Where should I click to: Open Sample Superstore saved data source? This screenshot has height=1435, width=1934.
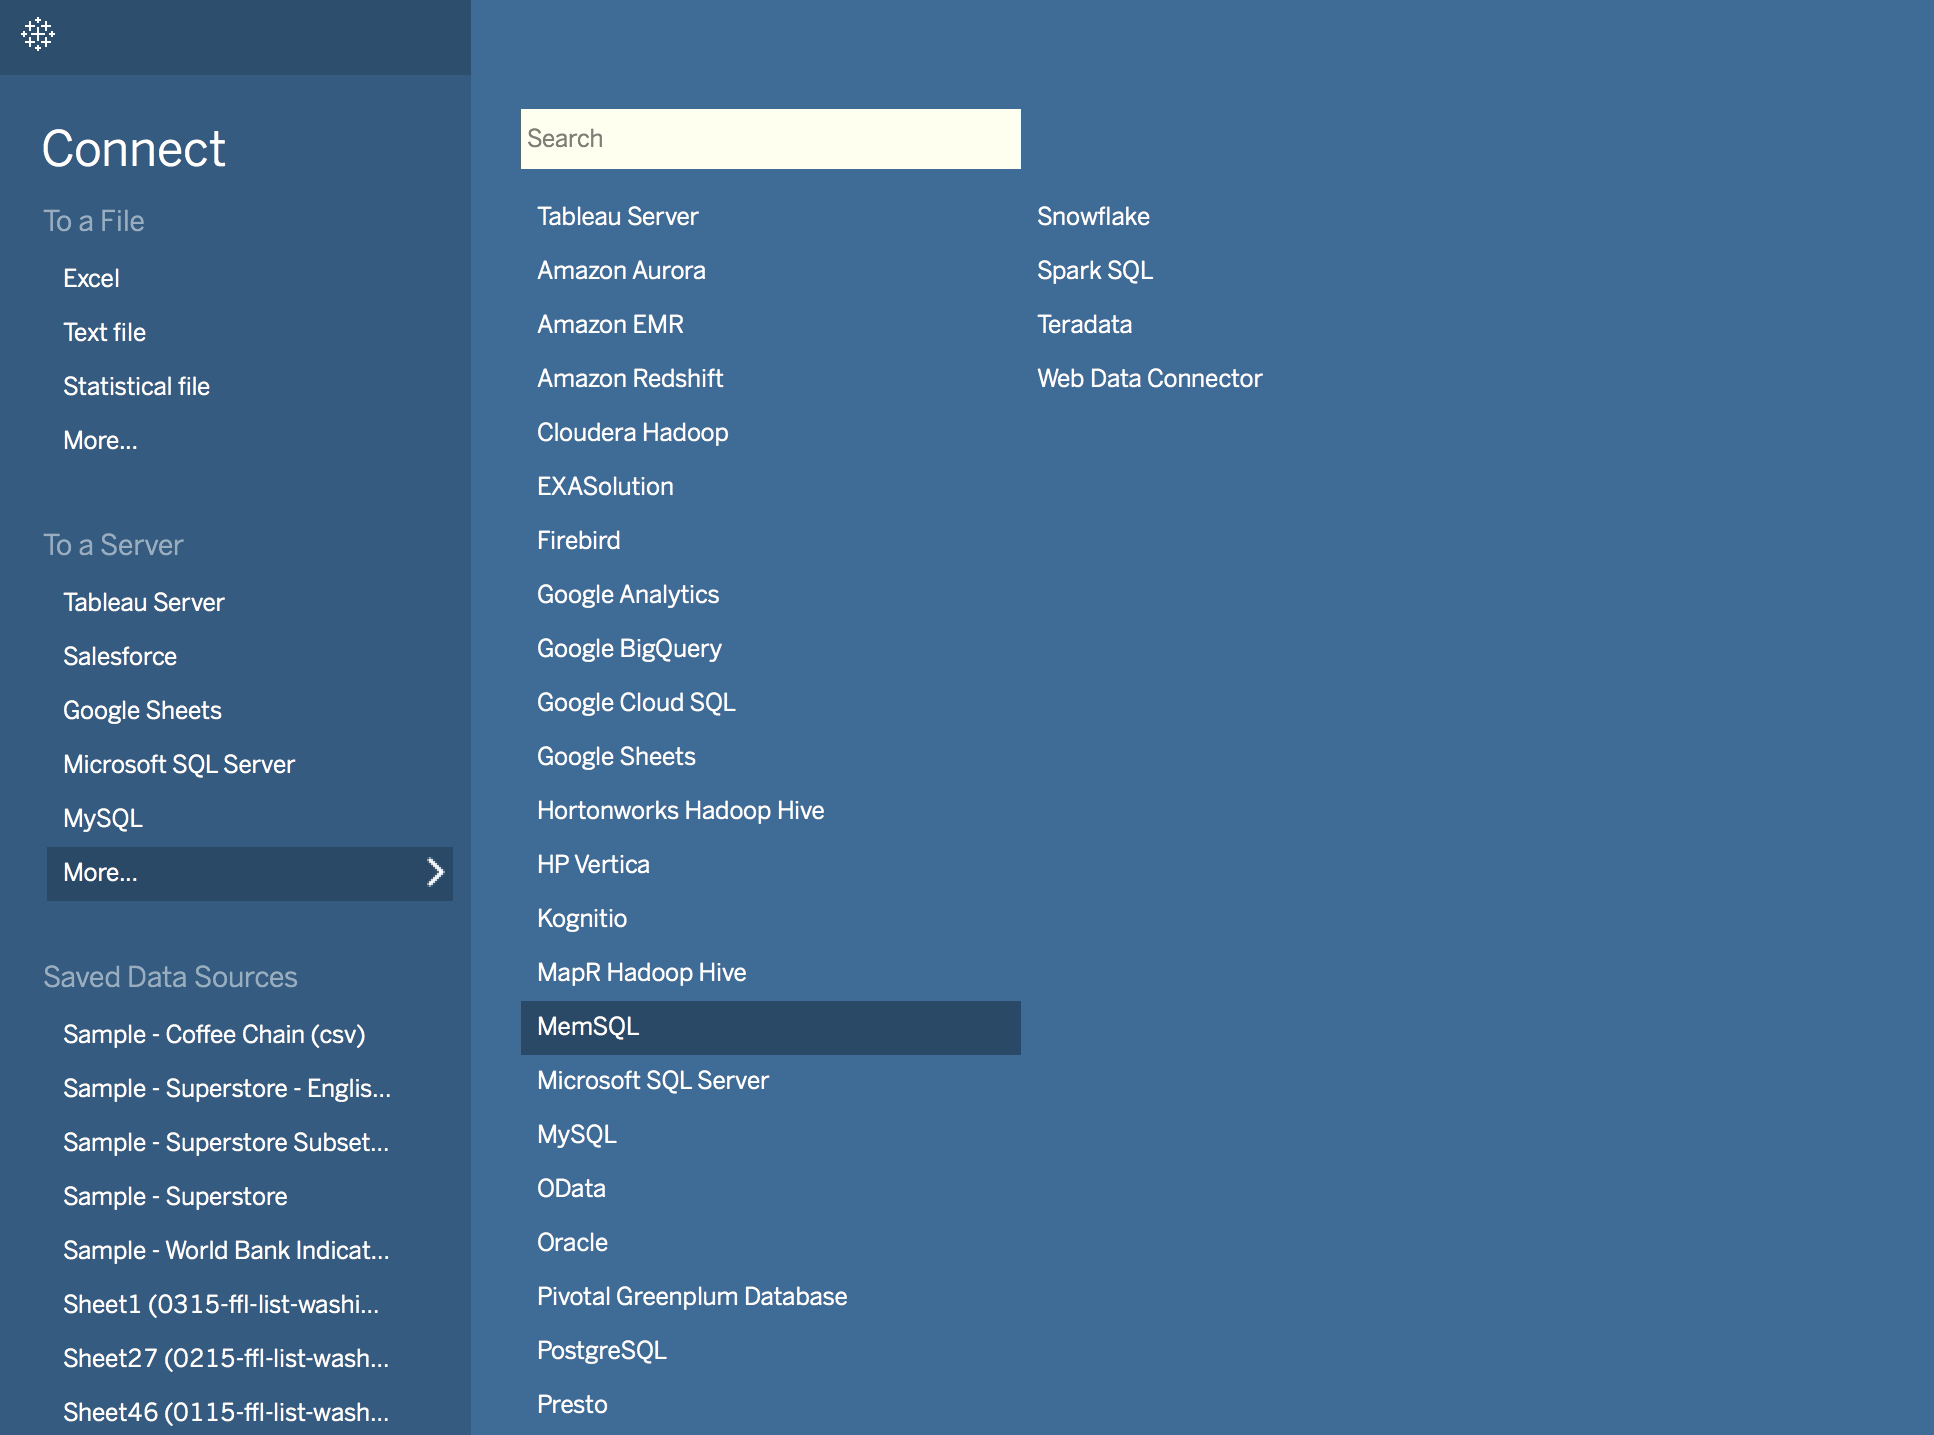[175, 1195]
